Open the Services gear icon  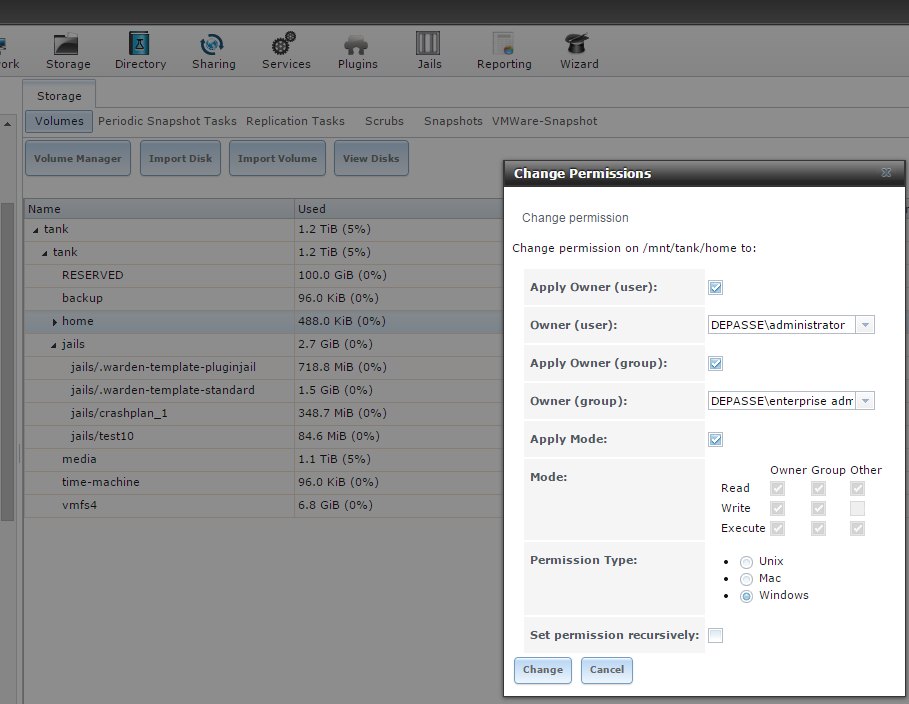click(x=286, y=50)
